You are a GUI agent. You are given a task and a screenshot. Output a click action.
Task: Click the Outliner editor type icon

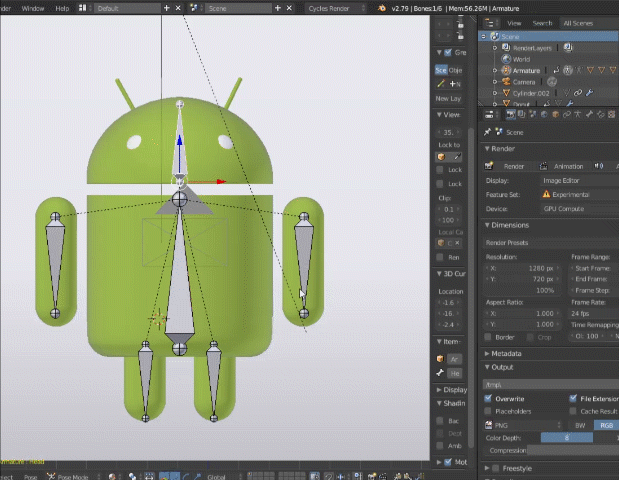tap(489, 22)
